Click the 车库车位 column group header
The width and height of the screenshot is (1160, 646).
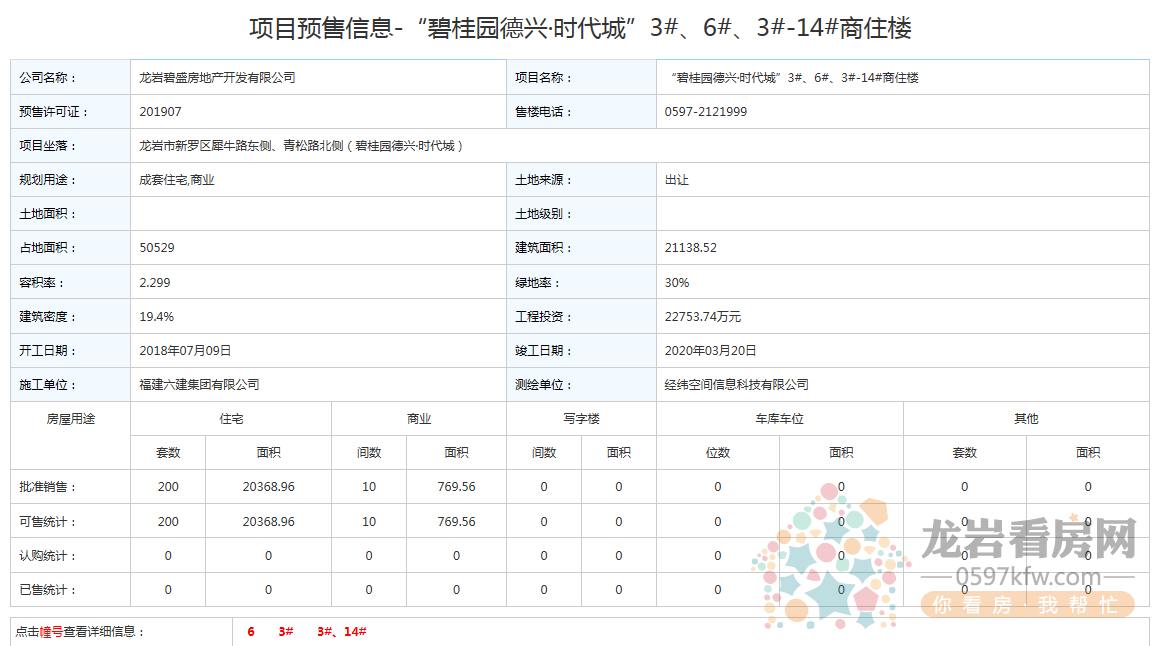pyautogui.click(x=780, y=419)
